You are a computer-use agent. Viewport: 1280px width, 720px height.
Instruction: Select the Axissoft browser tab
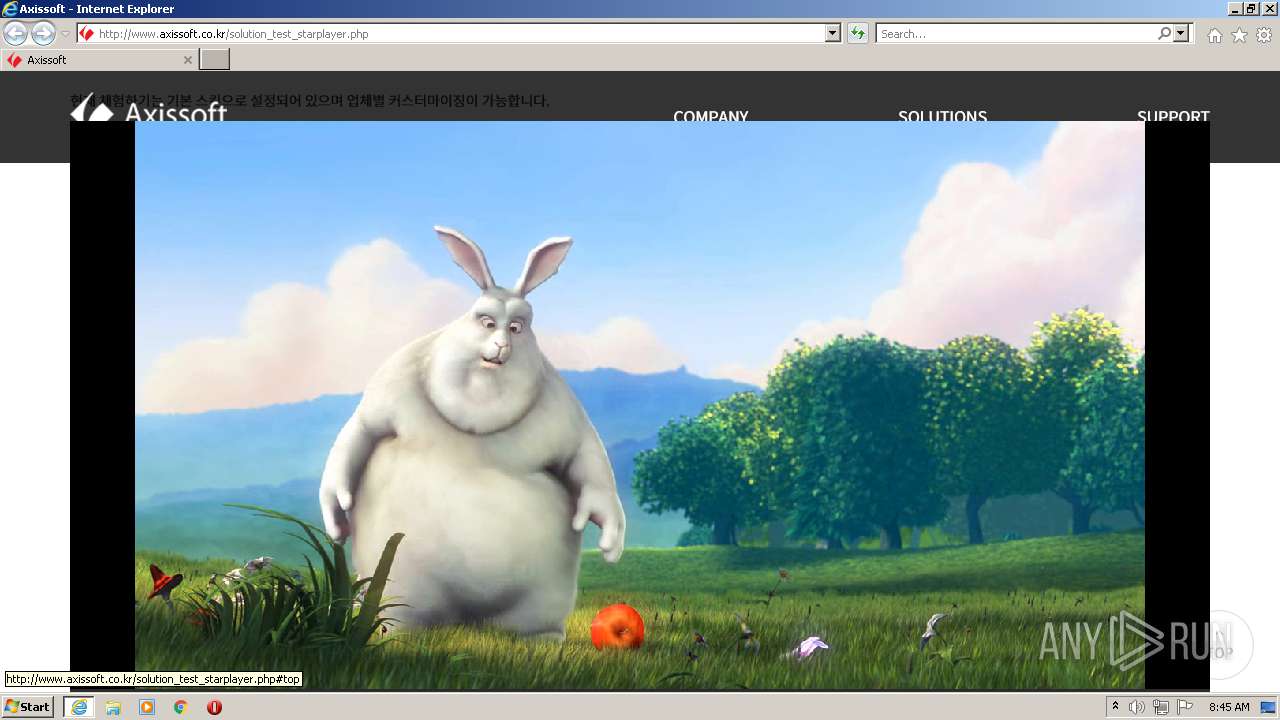coord(98,60)
